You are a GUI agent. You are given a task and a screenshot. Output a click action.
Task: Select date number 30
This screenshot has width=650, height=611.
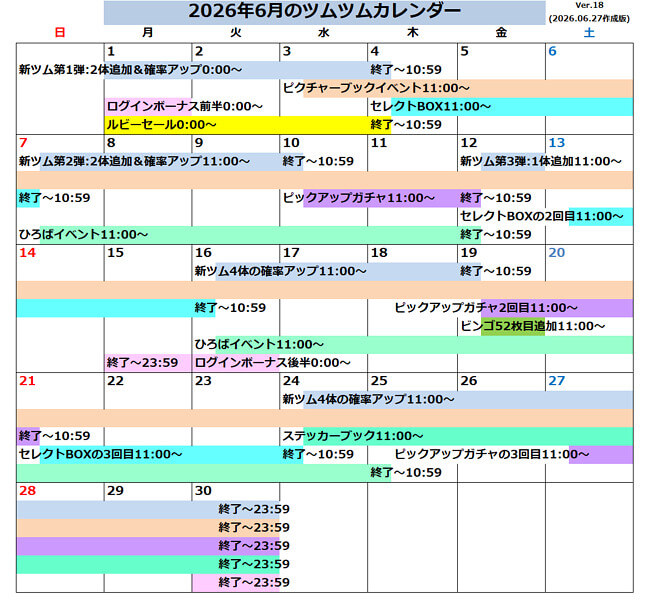click(x=203, y=491)
